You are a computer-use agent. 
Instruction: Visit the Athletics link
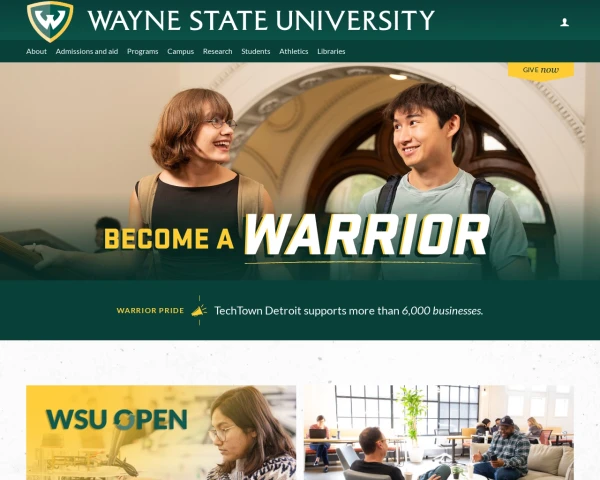click(x=293, y=51)
